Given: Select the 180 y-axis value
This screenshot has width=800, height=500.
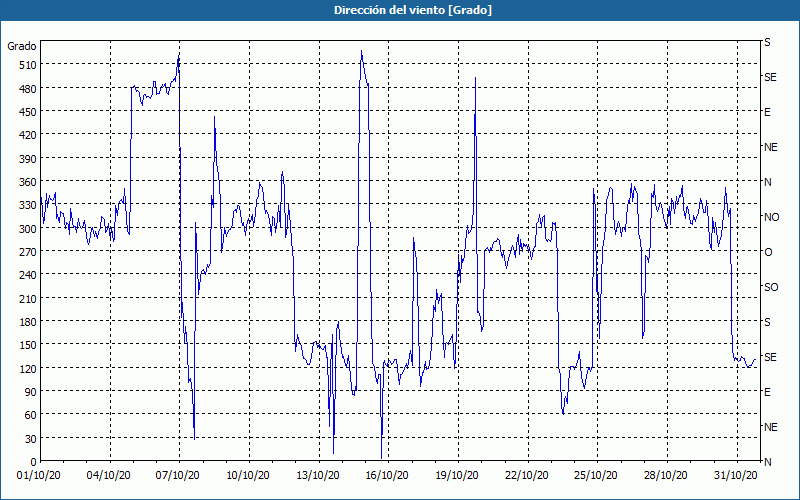Looking at the screenshot, I should coord(27,322).
